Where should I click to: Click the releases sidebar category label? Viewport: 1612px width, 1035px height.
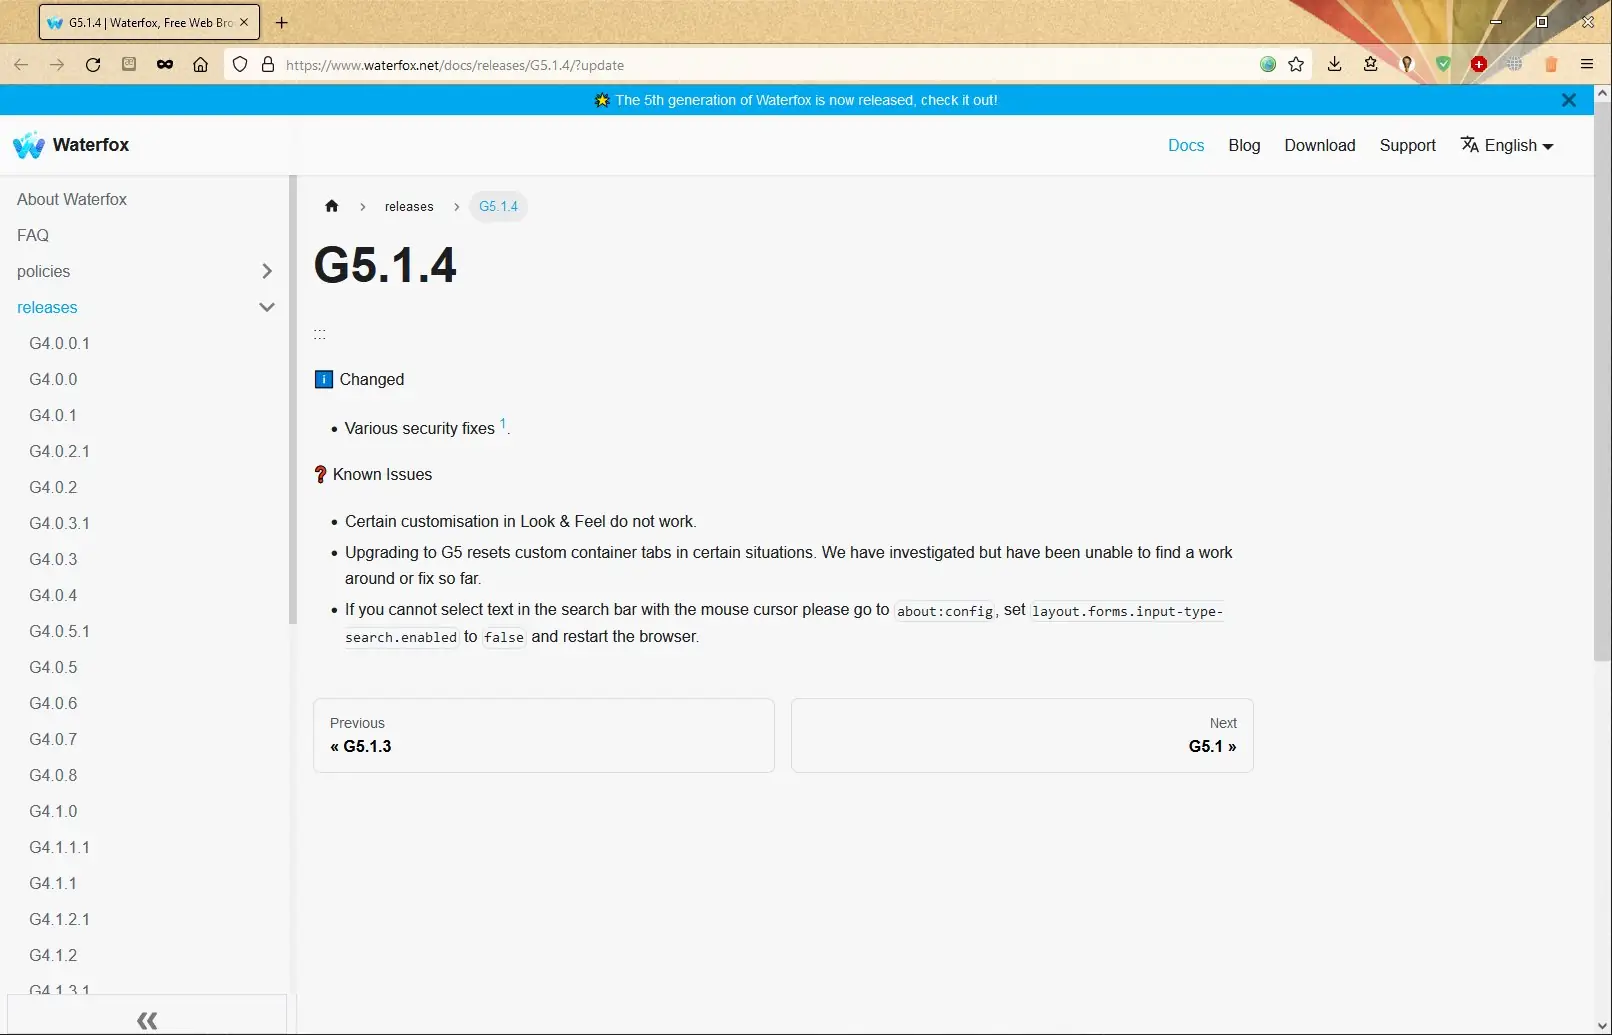point(47,307)
